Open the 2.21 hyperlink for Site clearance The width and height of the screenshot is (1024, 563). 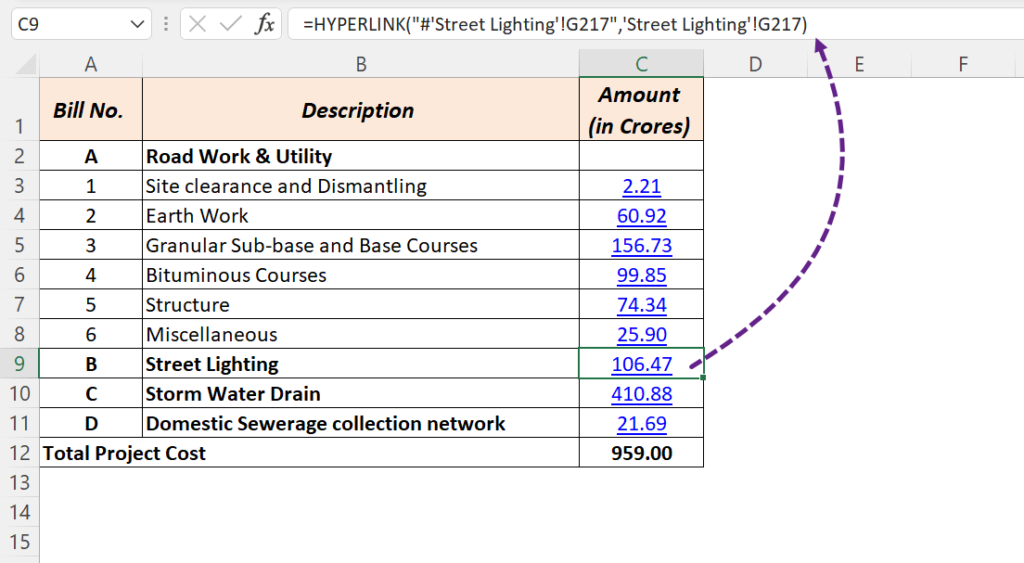pos(641,186)
